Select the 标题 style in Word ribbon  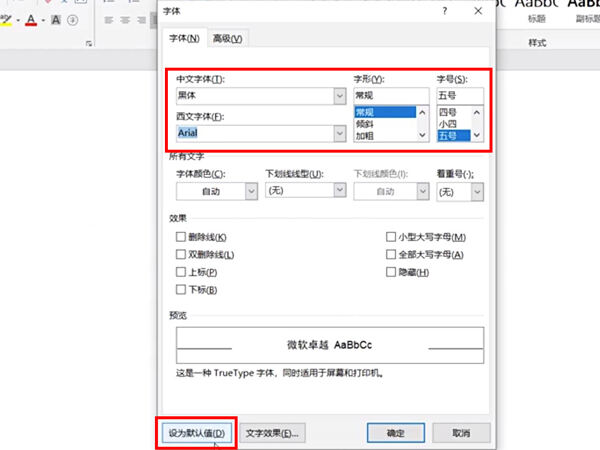pos(536,11)
